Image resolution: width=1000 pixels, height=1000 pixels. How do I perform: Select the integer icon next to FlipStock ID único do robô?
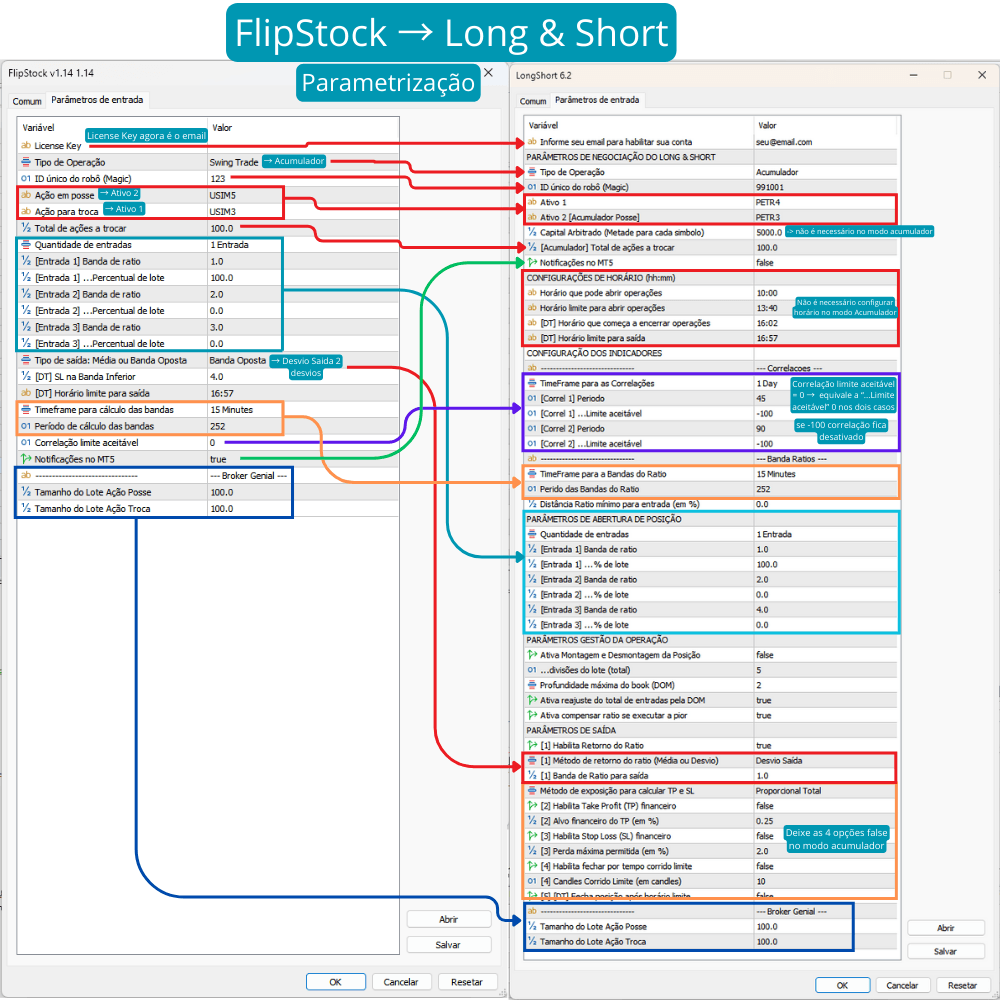[x=26, y=179]
